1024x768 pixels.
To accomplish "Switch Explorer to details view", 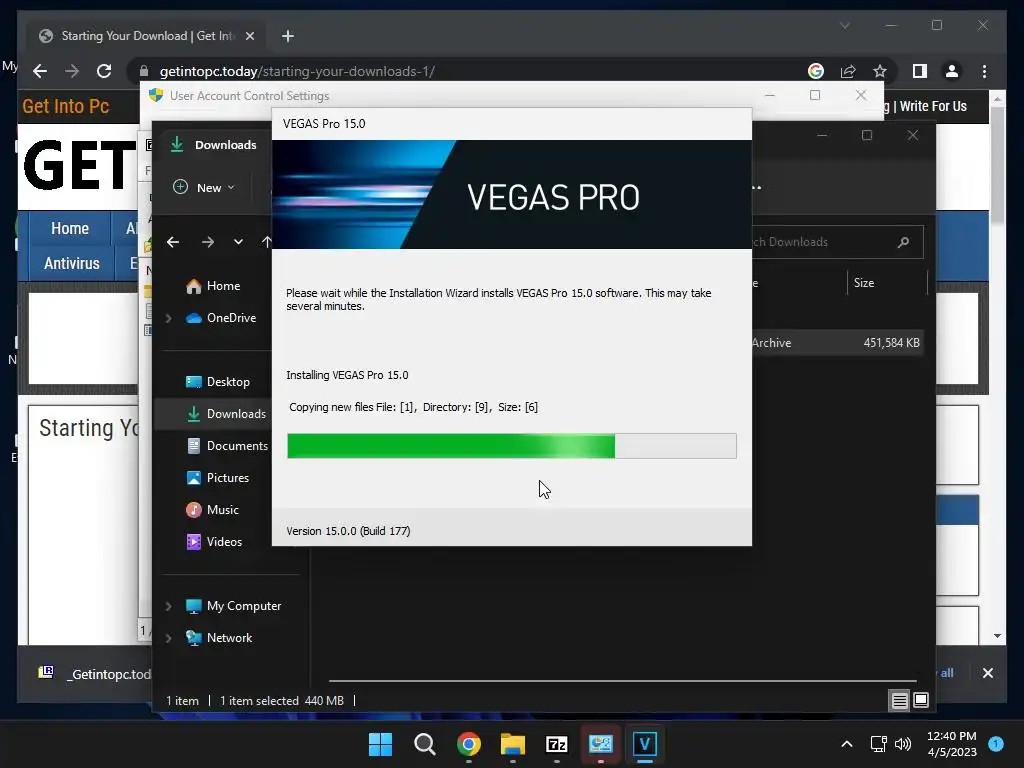I will (x=899, y=701).
